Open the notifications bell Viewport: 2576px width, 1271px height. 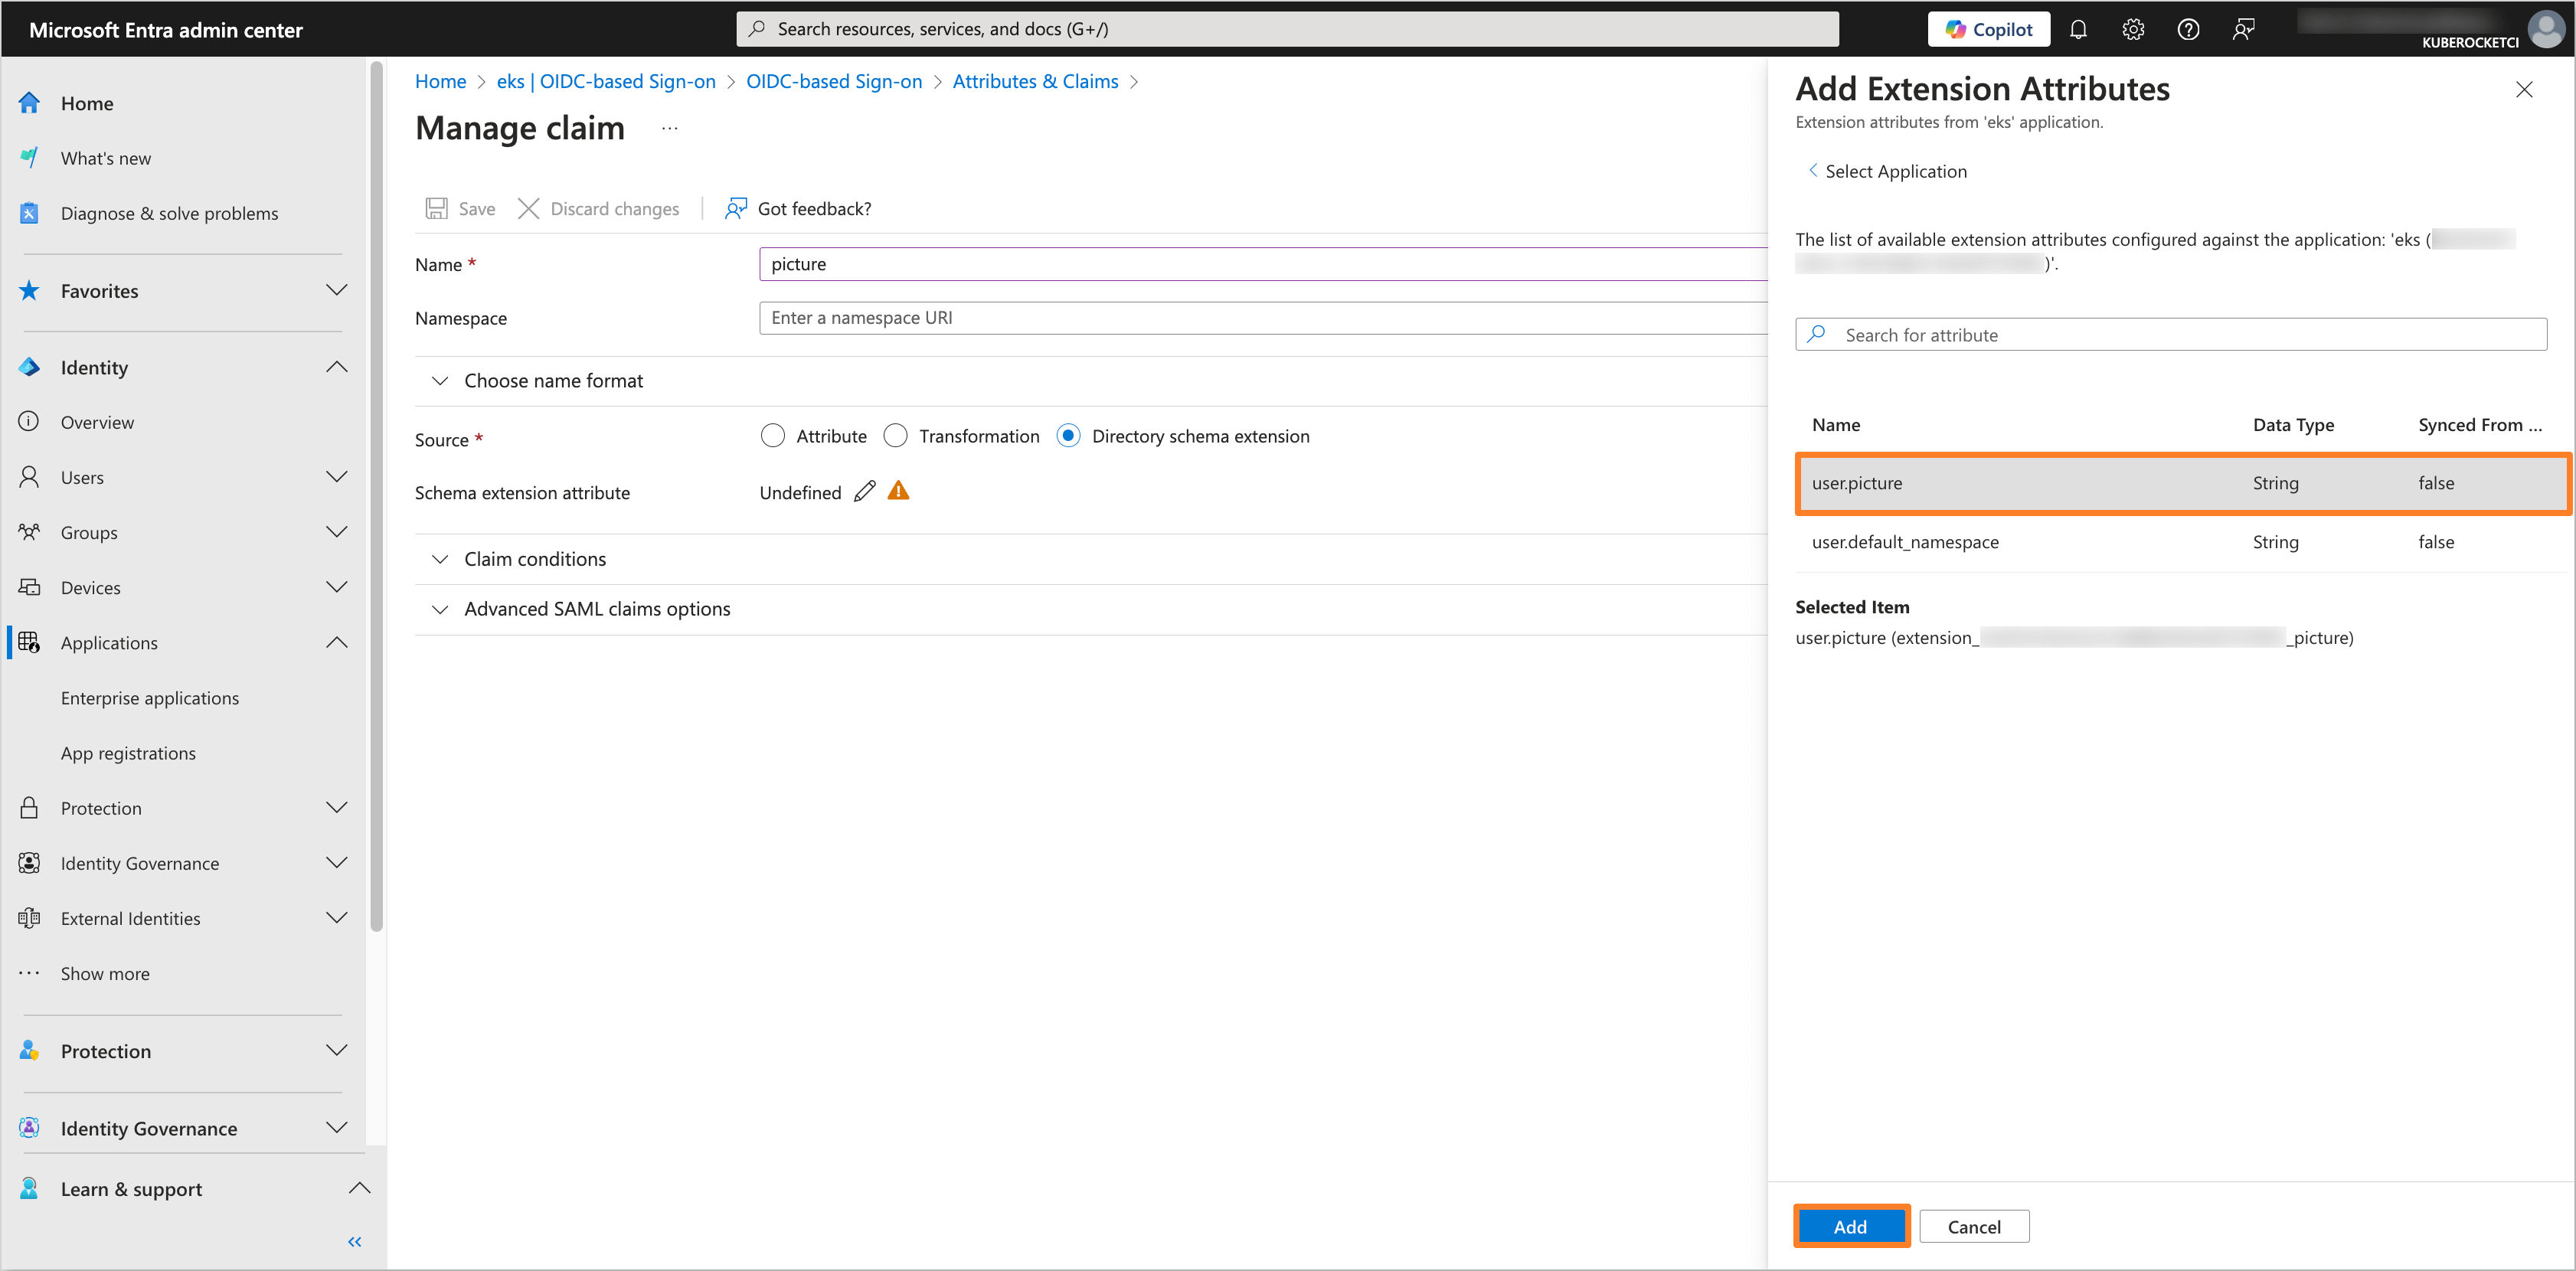(x=2078, y=29)
